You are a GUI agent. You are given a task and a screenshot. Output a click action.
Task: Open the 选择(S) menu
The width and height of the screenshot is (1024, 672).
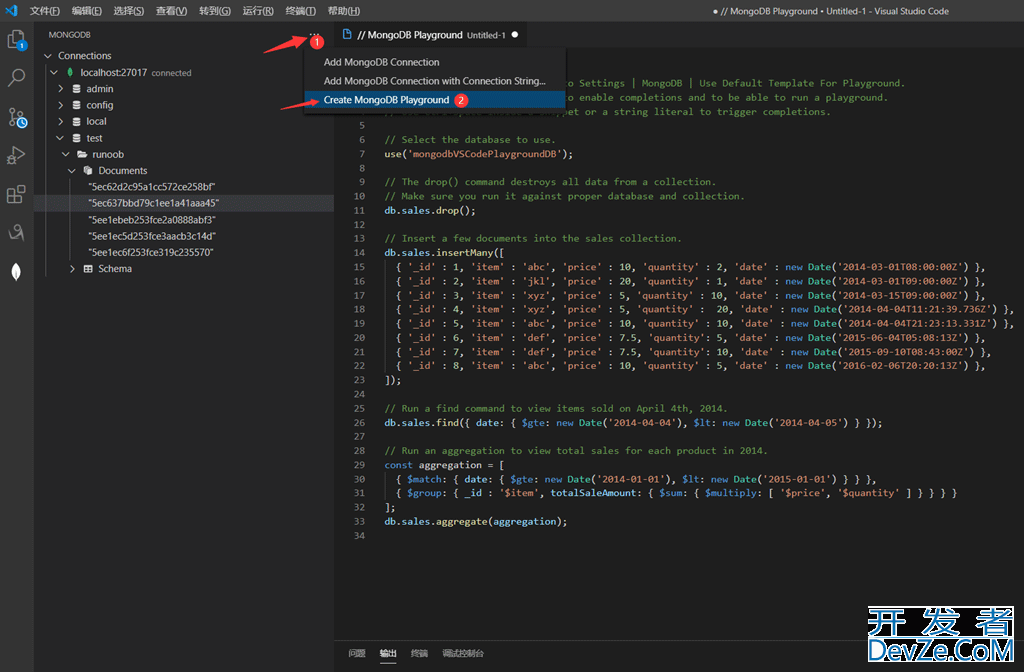tap(129, 11)
